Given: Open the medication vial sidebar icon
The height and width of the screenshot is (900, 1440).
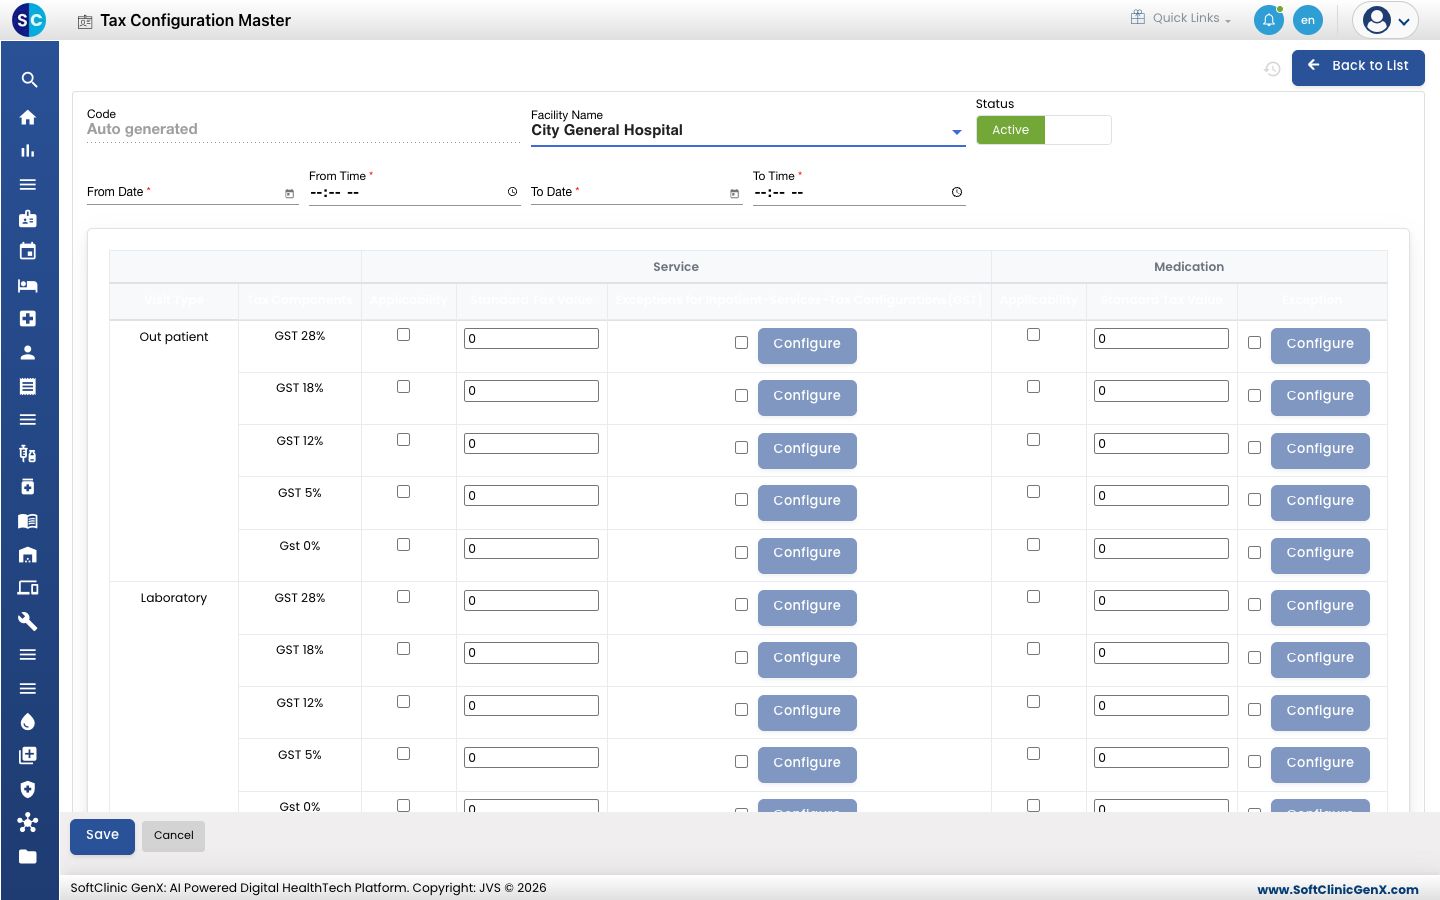Looking at the screenshot, I should 28,453.
